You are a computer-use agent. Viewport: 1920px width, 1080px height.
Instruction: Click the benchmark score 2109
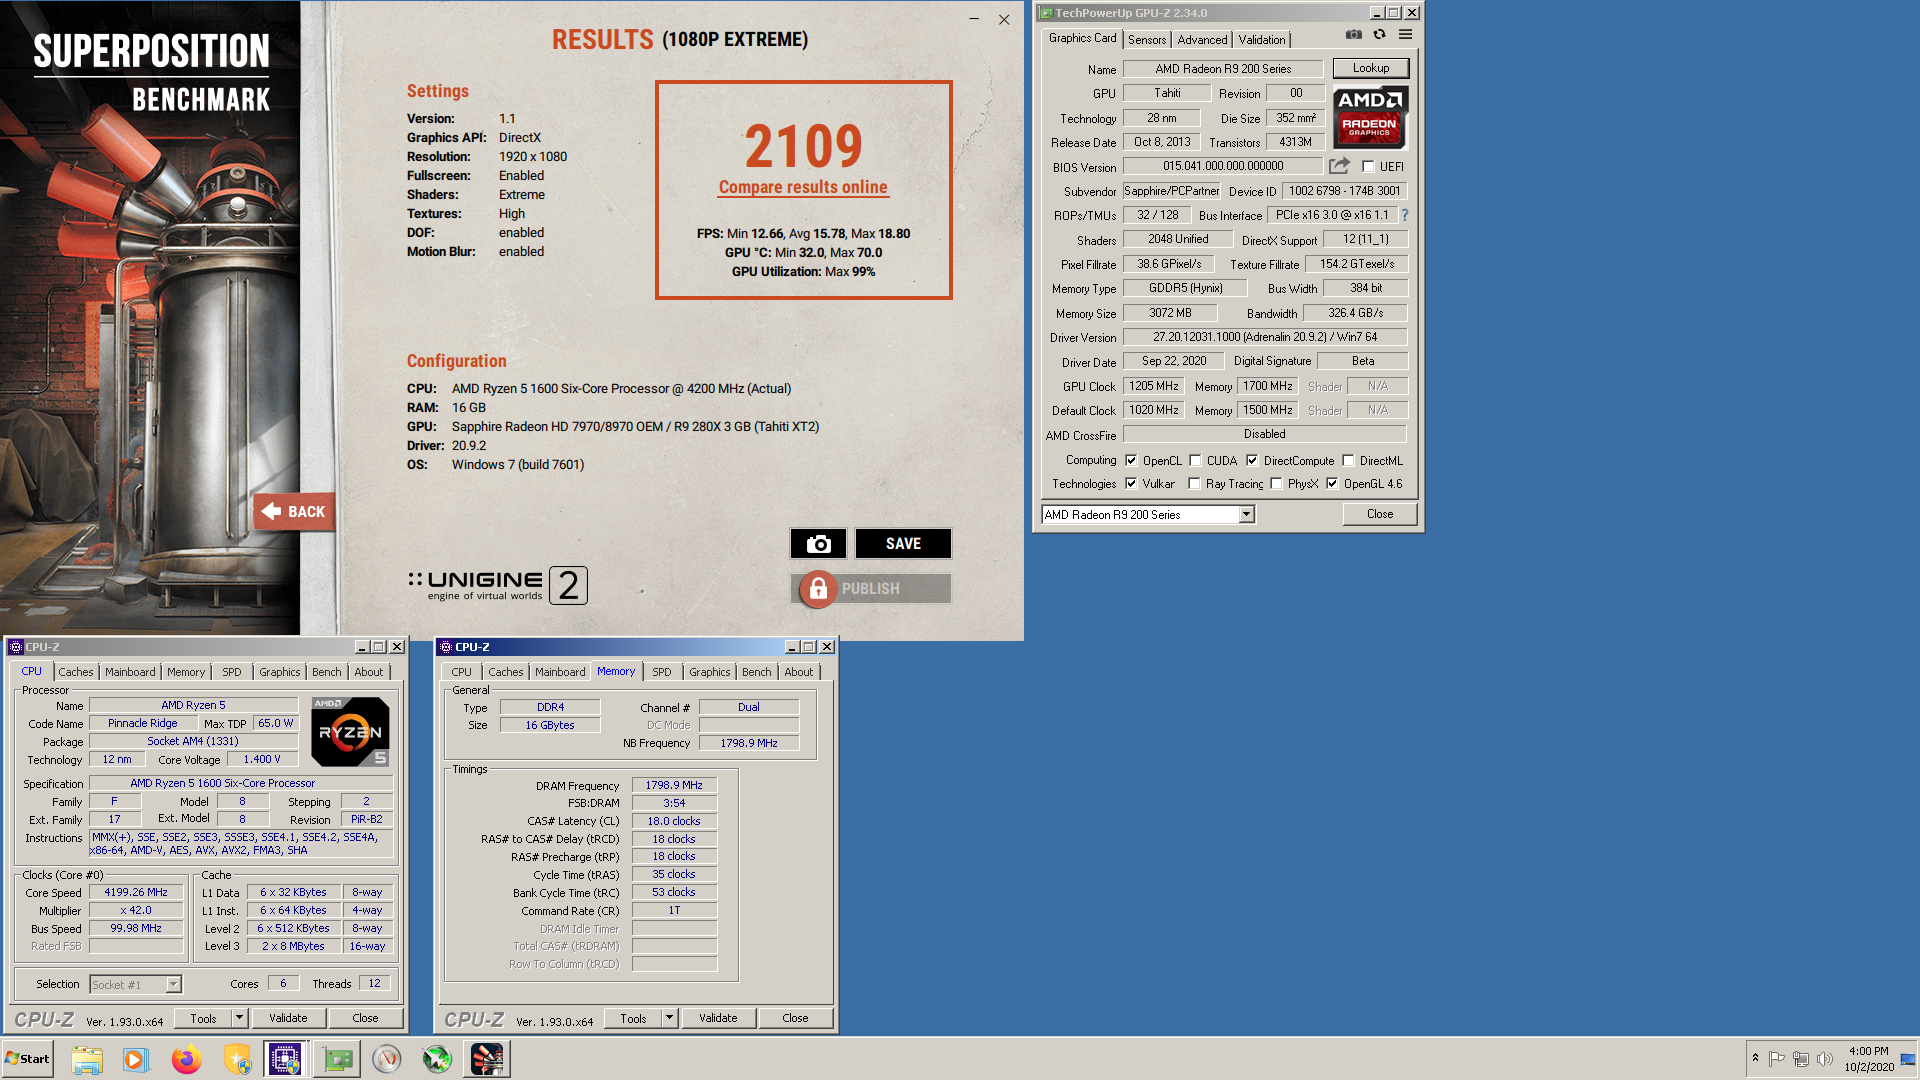point(803,146)
